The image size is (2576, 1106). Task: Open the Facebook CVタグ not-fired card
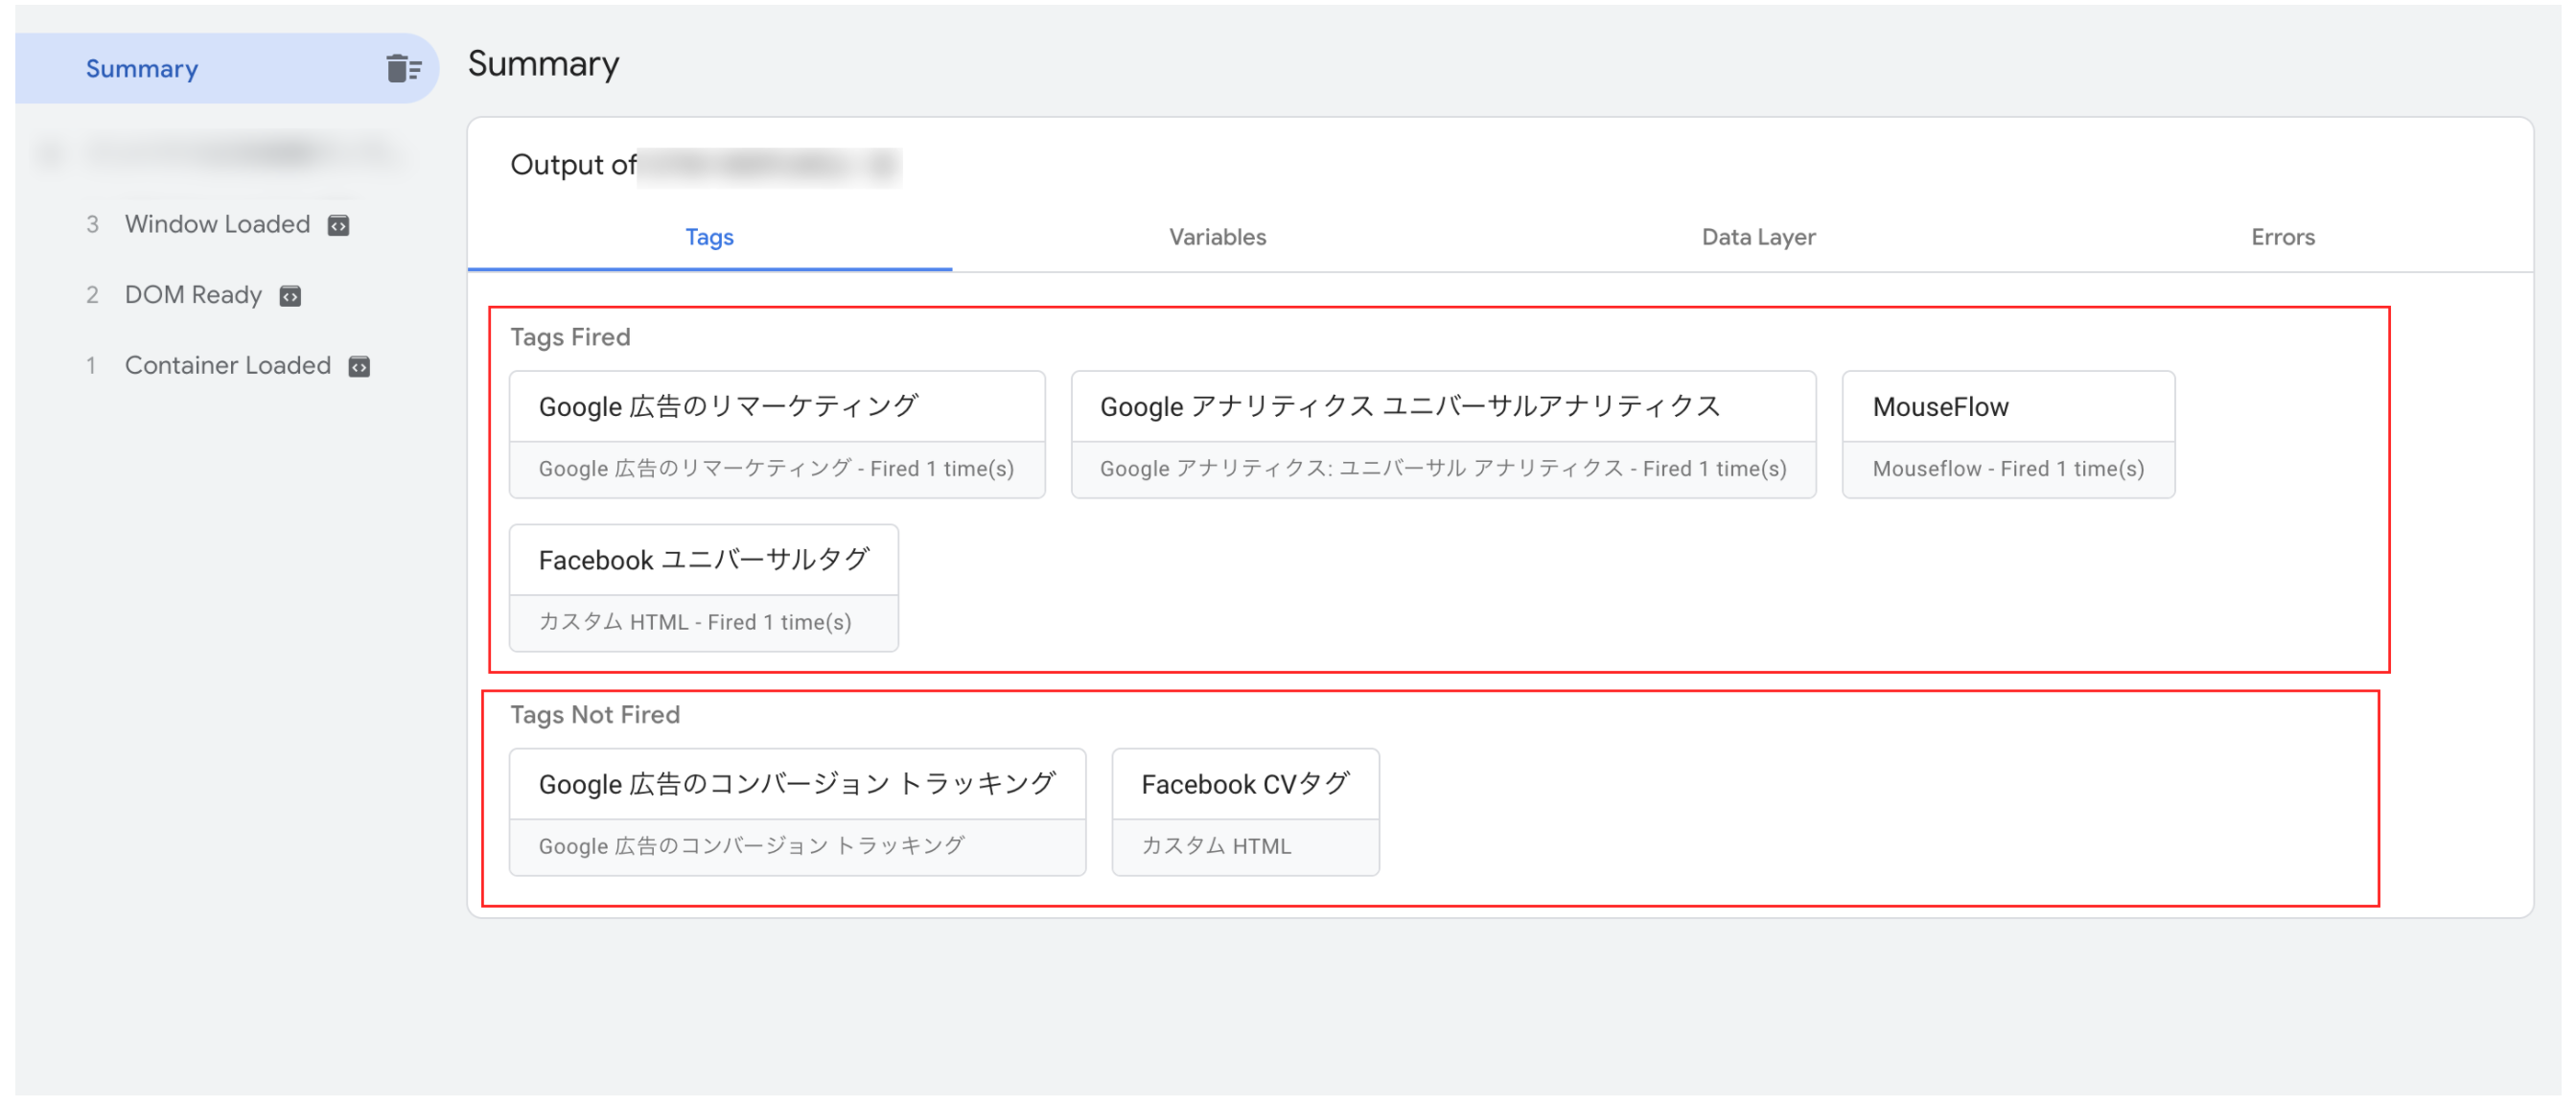1244,784
